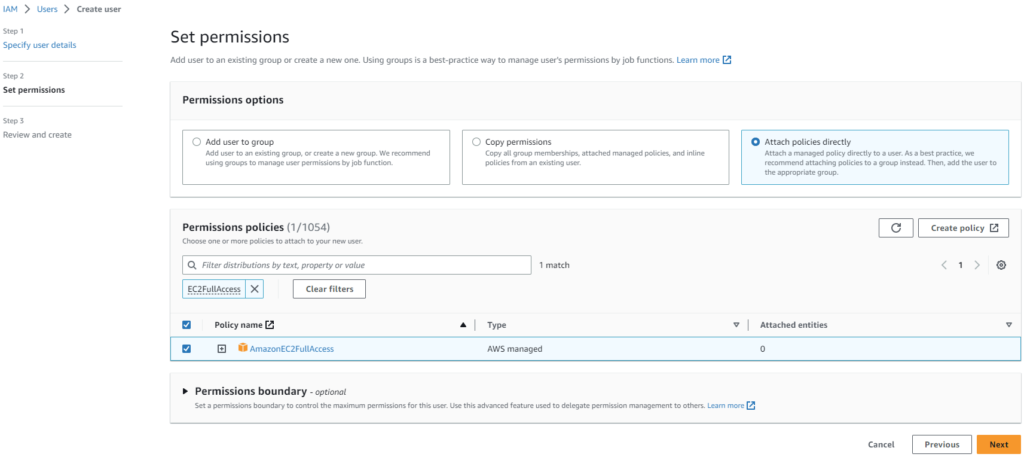Click the Previous button
This screenshot has height=457, width=1024.
click(942, 445)
